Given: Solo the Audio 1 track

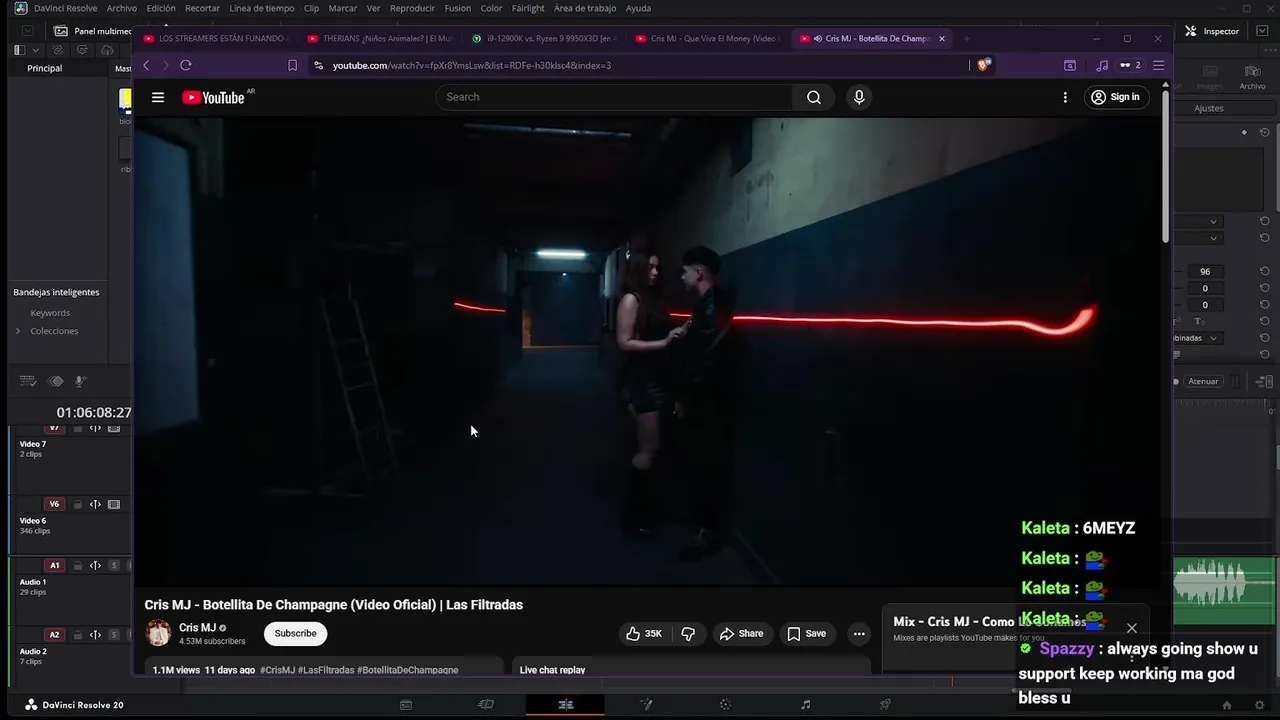Looking at the screenshot, I should point(114,565).
